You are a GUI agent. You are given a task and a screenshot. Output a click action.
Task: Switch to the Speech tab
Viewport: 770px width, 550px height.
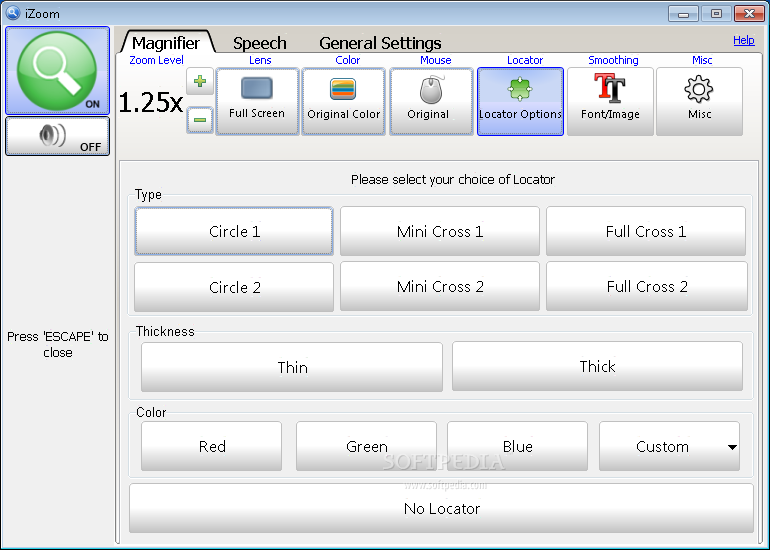260,43
